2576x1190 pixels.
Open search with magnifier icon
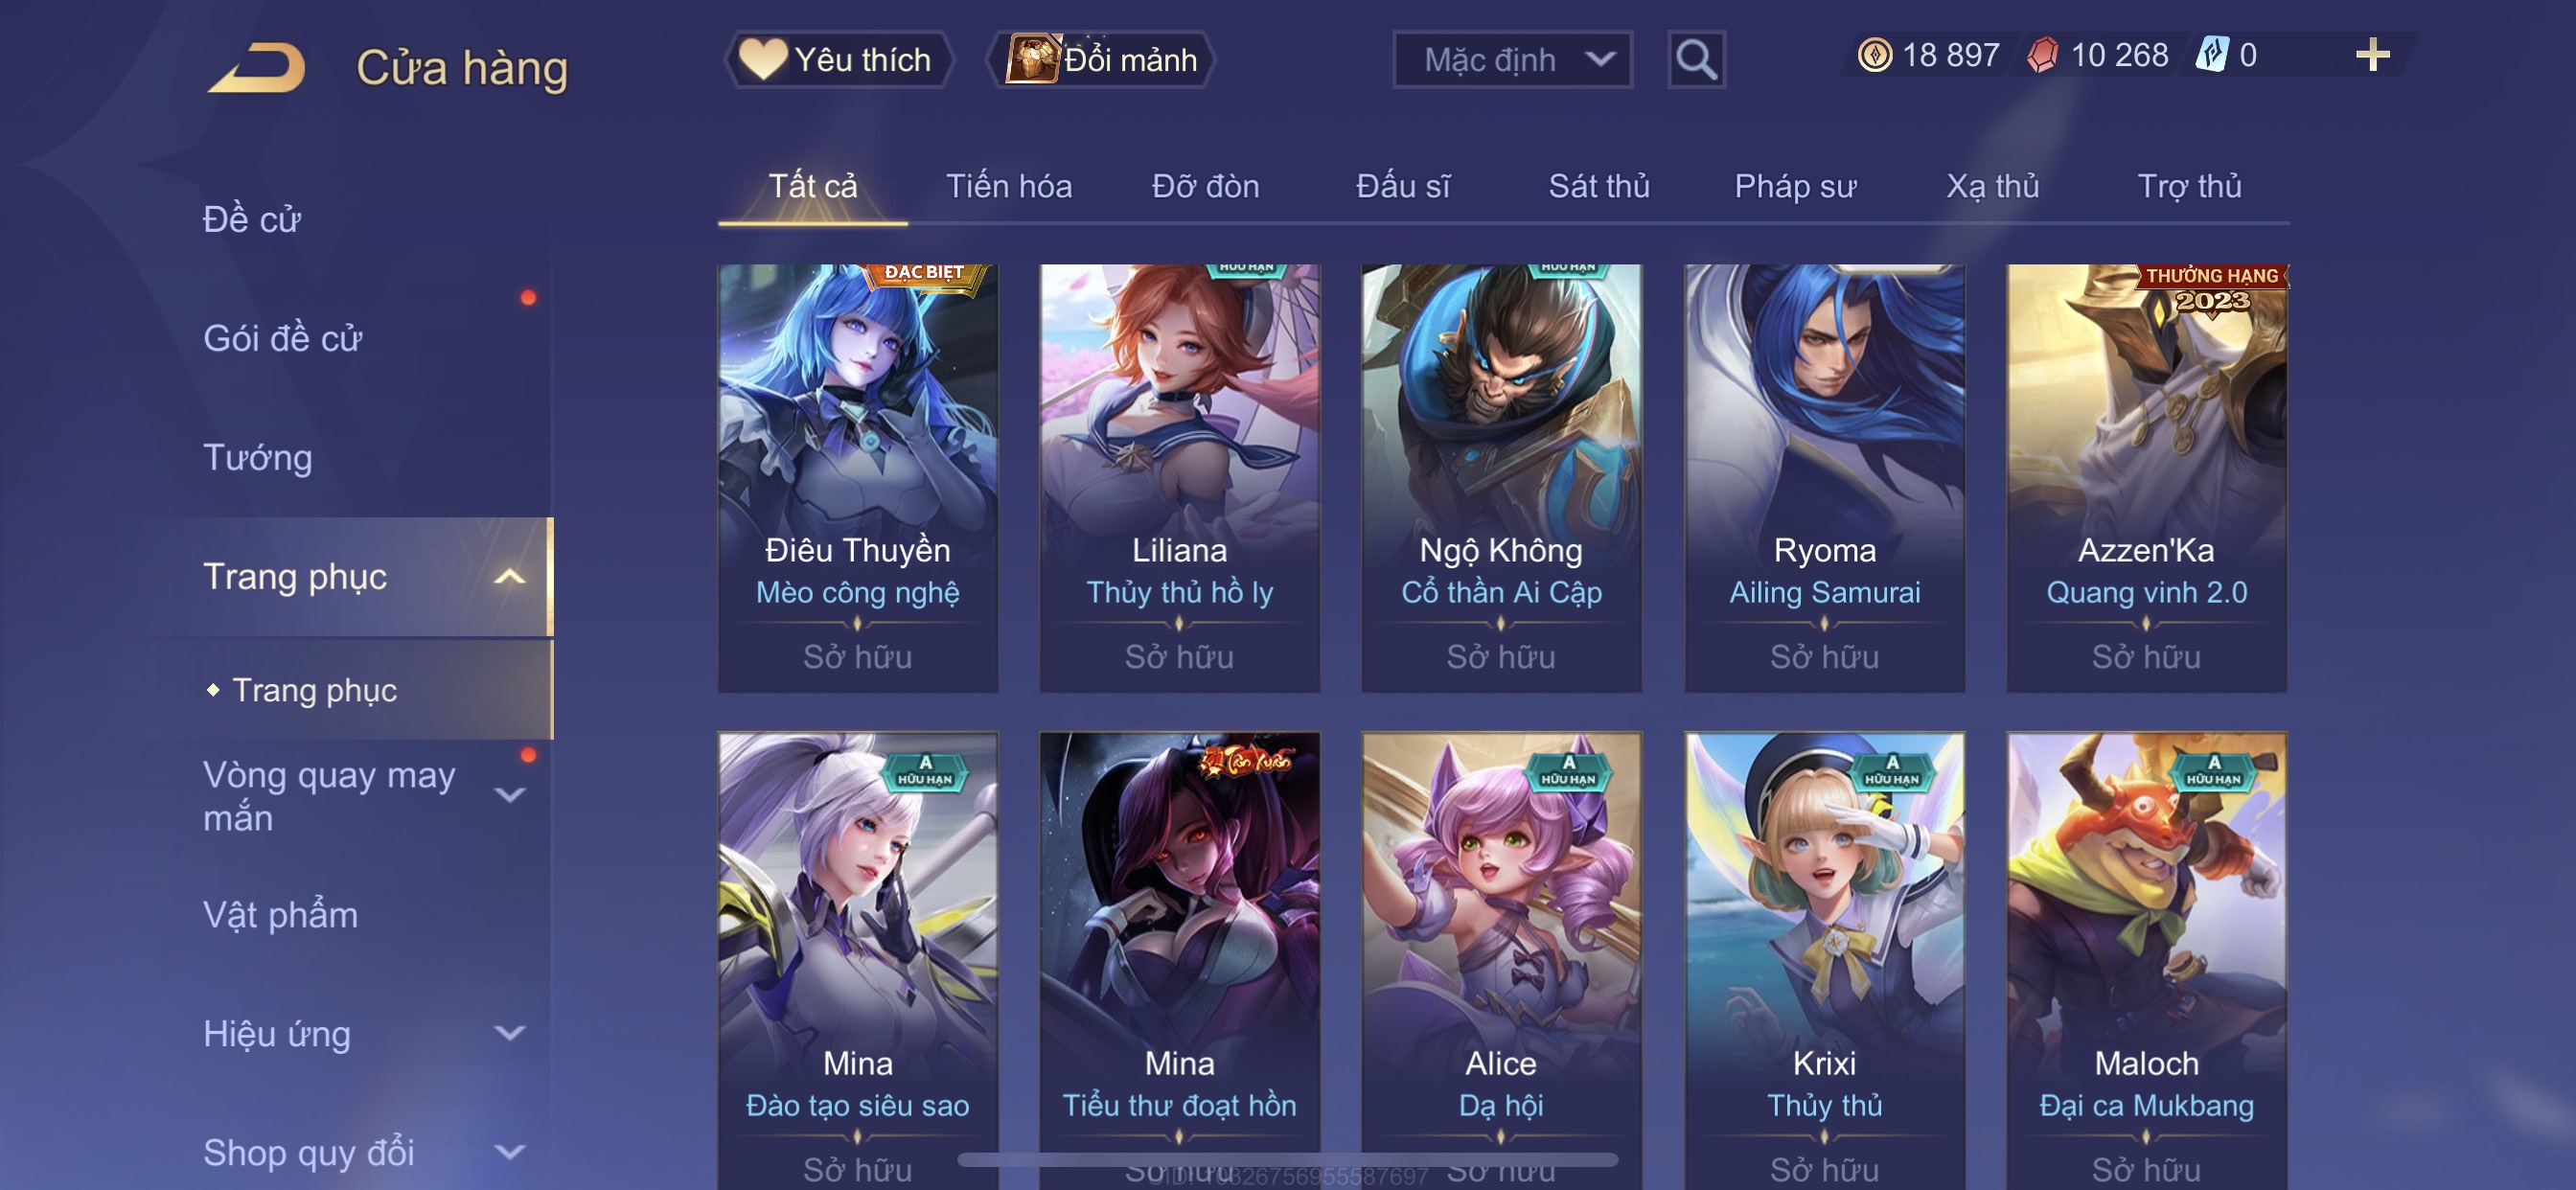click(1696, 60)
